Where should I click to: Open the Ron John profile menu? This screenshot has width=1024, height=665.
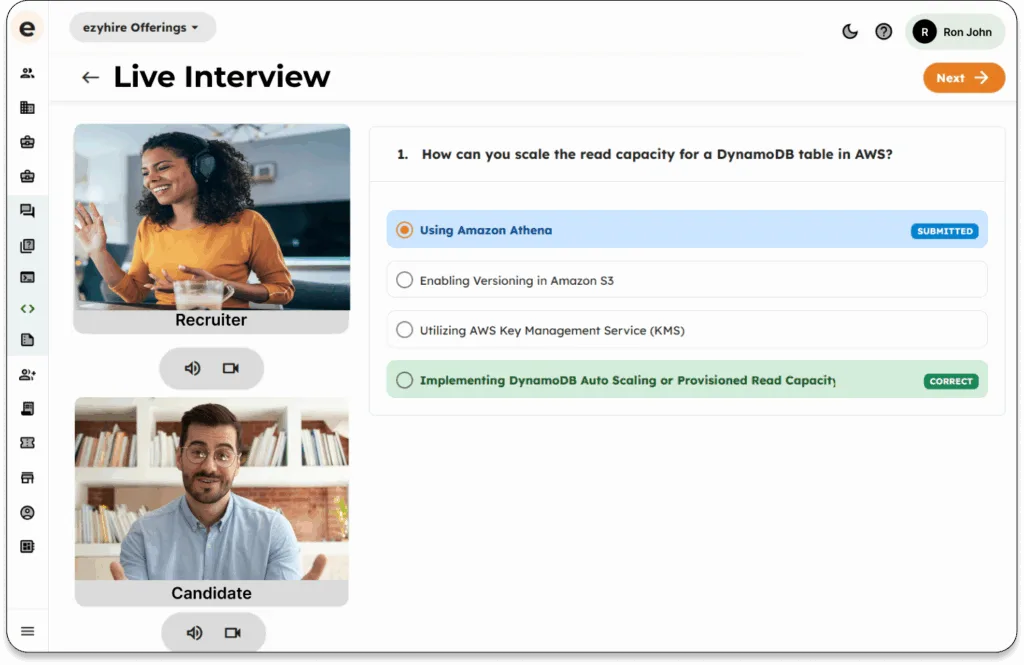954,32
